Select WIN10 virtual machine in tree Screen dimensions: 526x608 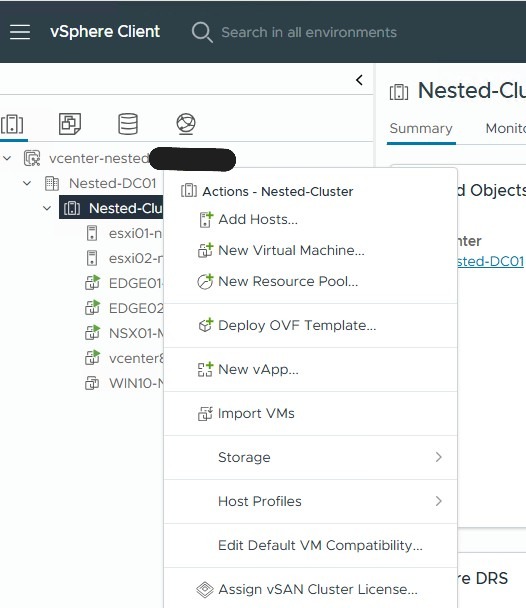coord(136,383)
